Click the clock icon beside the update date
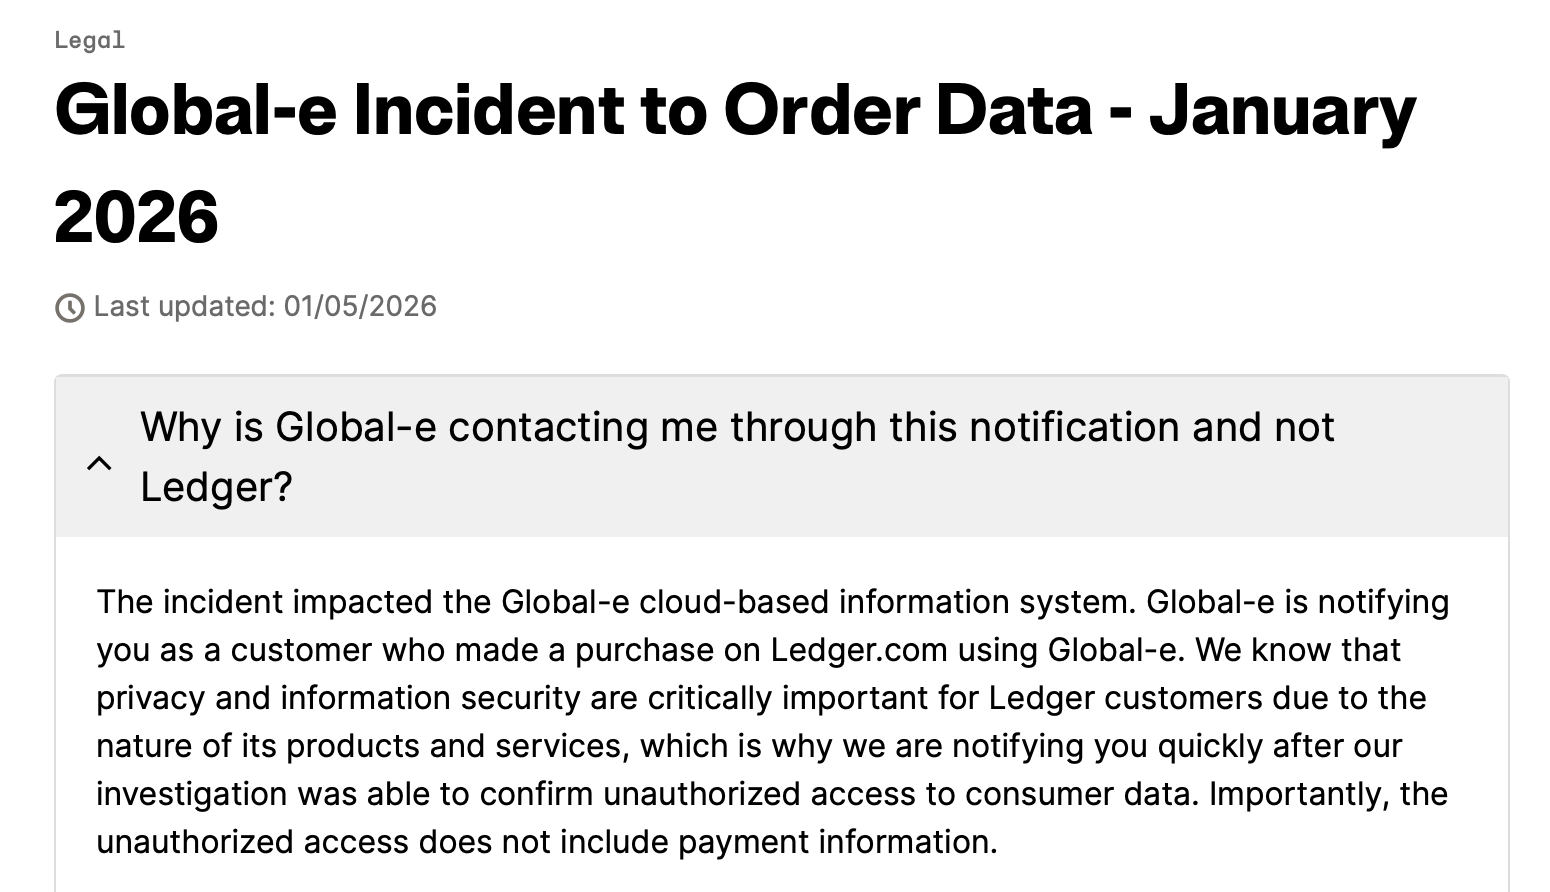The width and height of the screenshot is (1550, 892). click(x=68, y=307)
